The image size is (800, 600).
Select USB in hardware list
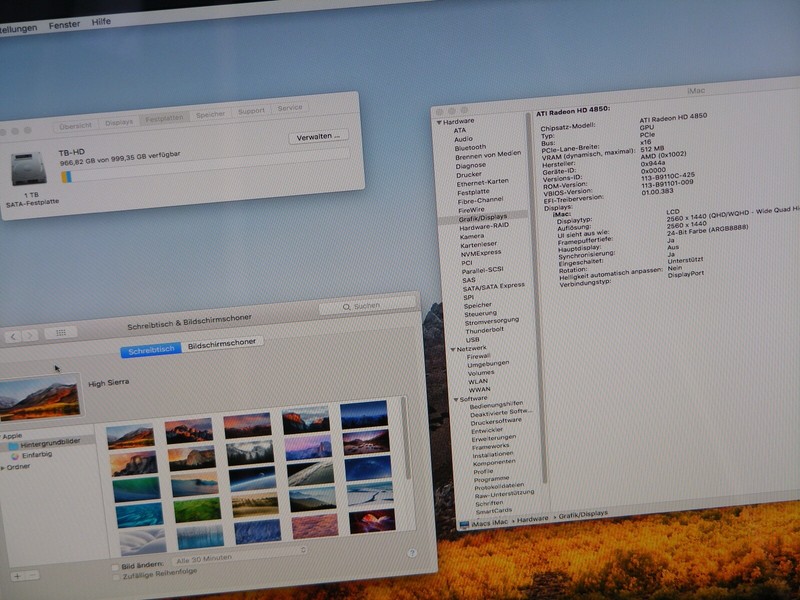coord(472,340)
